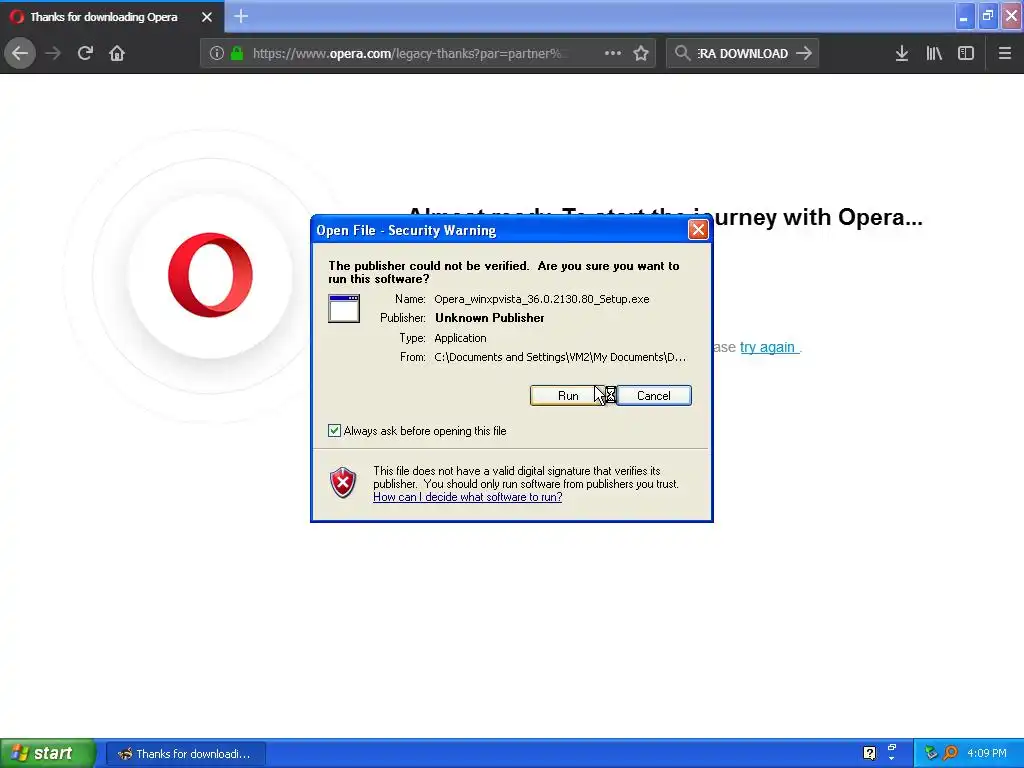1024x768 pixels.
Task: Reload the page with the refresh icon
Action: tap(85, 53)
